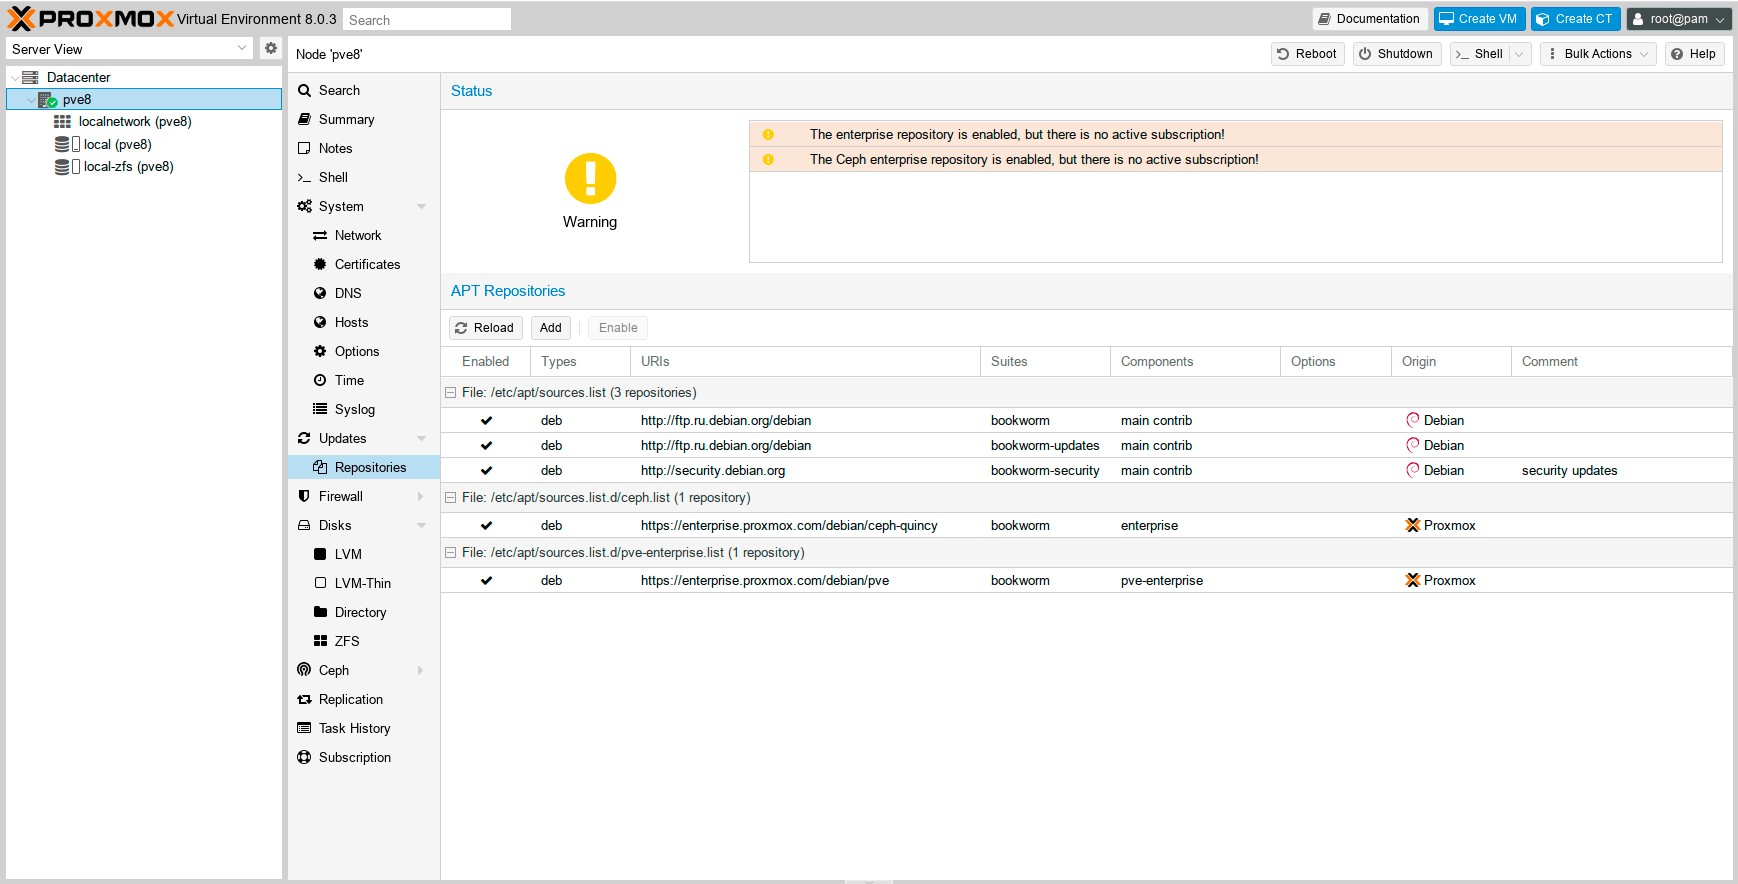
Task: Click enabled checkmark for ceph-quincy repository
Action: (486, 526)
